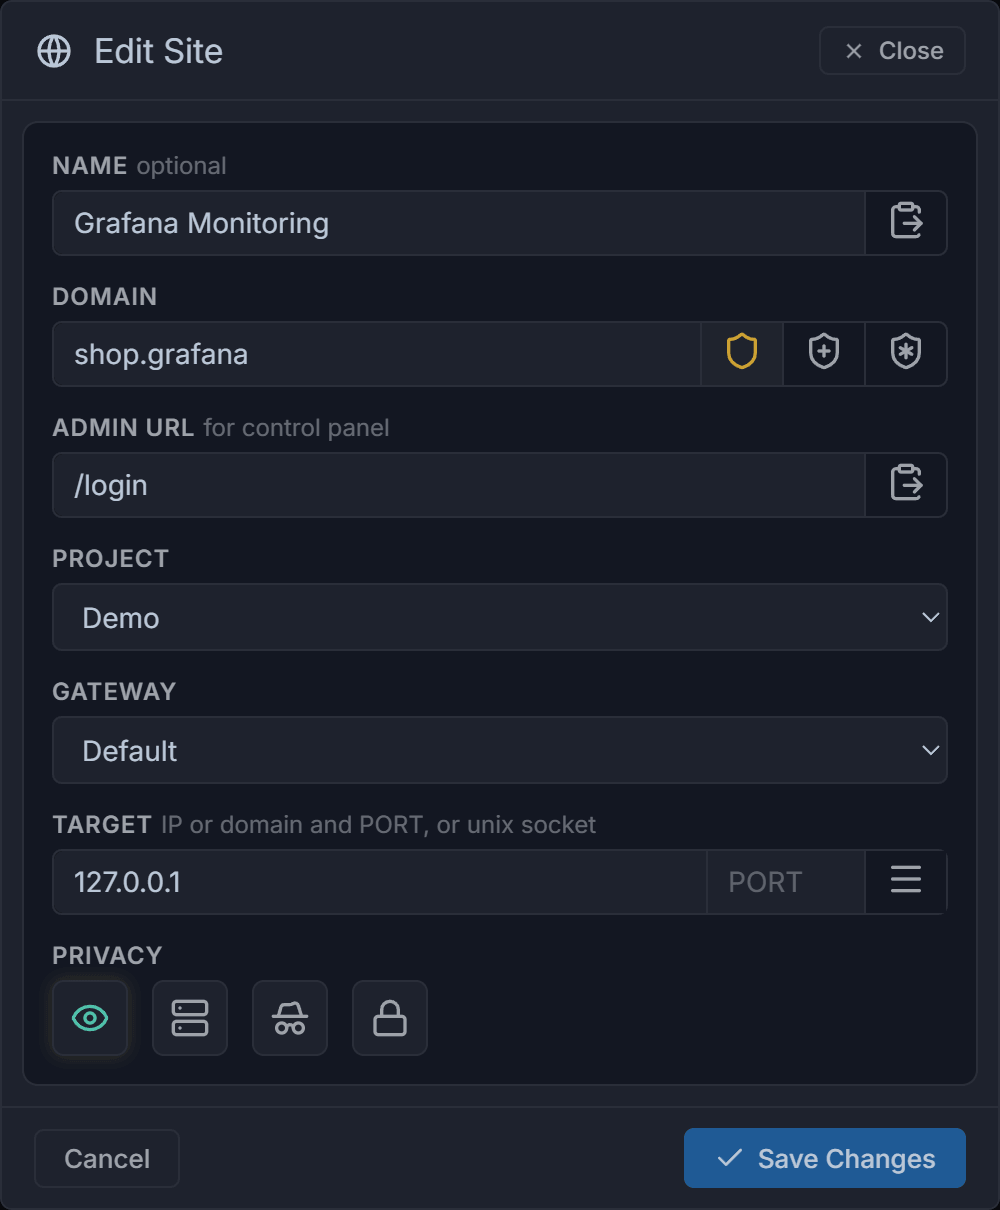The width and height of the screenshot is (1000, 1210).
Task: Select the eye public privacy option
Action: [90, 1018]
